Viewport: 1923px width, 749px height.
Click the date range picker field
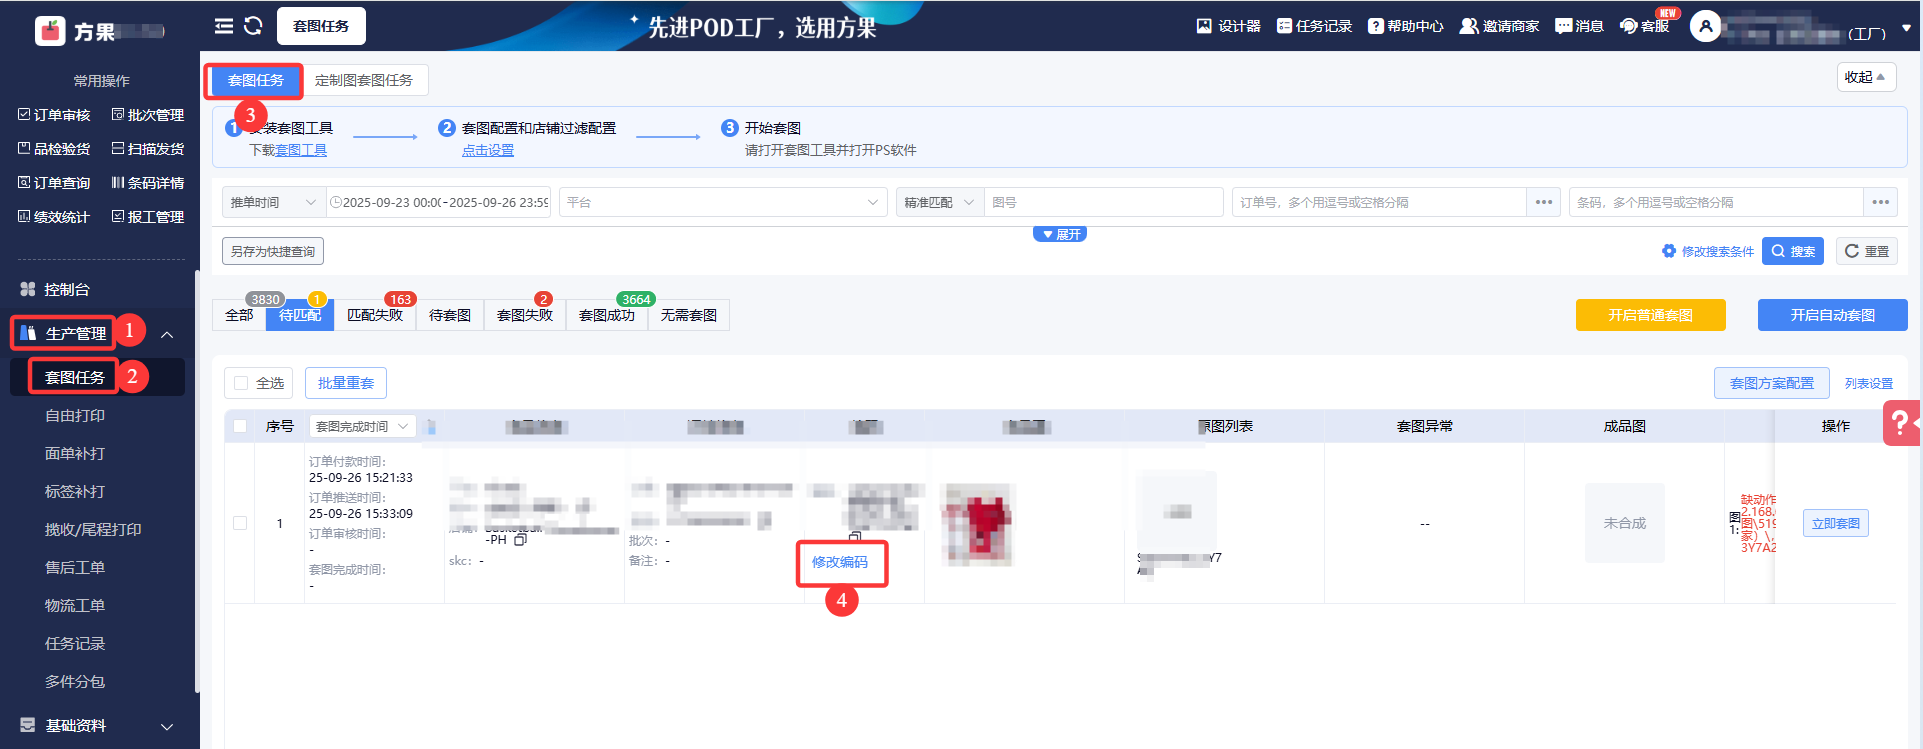click(x=439, y=202)
